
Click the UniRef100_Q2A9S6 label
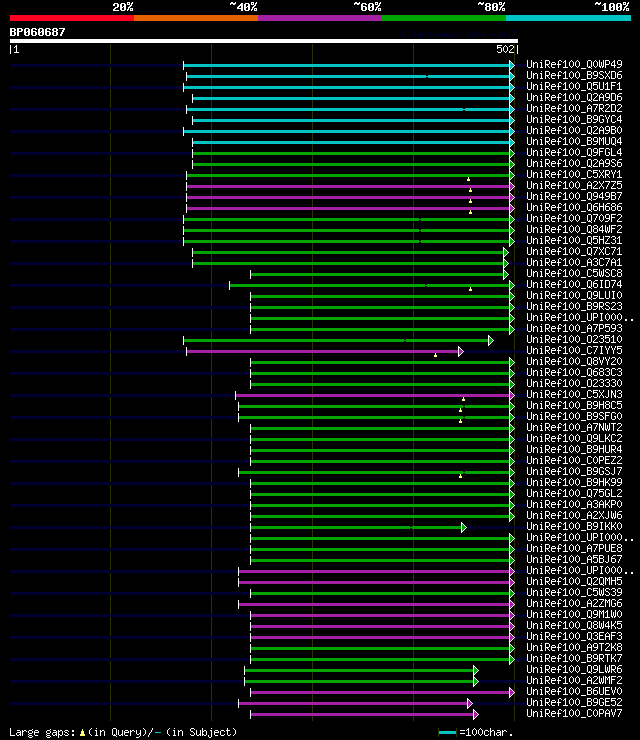click(x=574, y=163)
